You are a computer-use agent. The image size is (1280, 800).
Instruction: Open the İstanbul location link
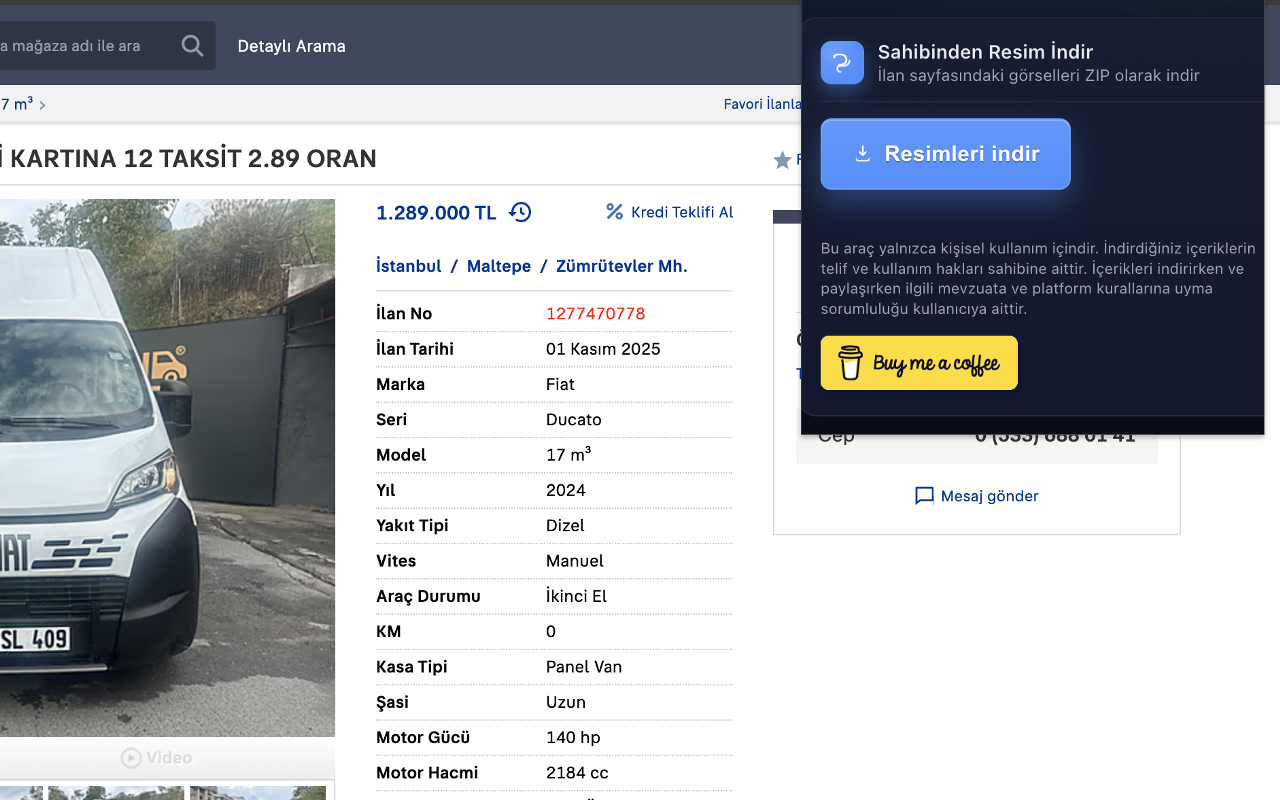tap(409, 266)
